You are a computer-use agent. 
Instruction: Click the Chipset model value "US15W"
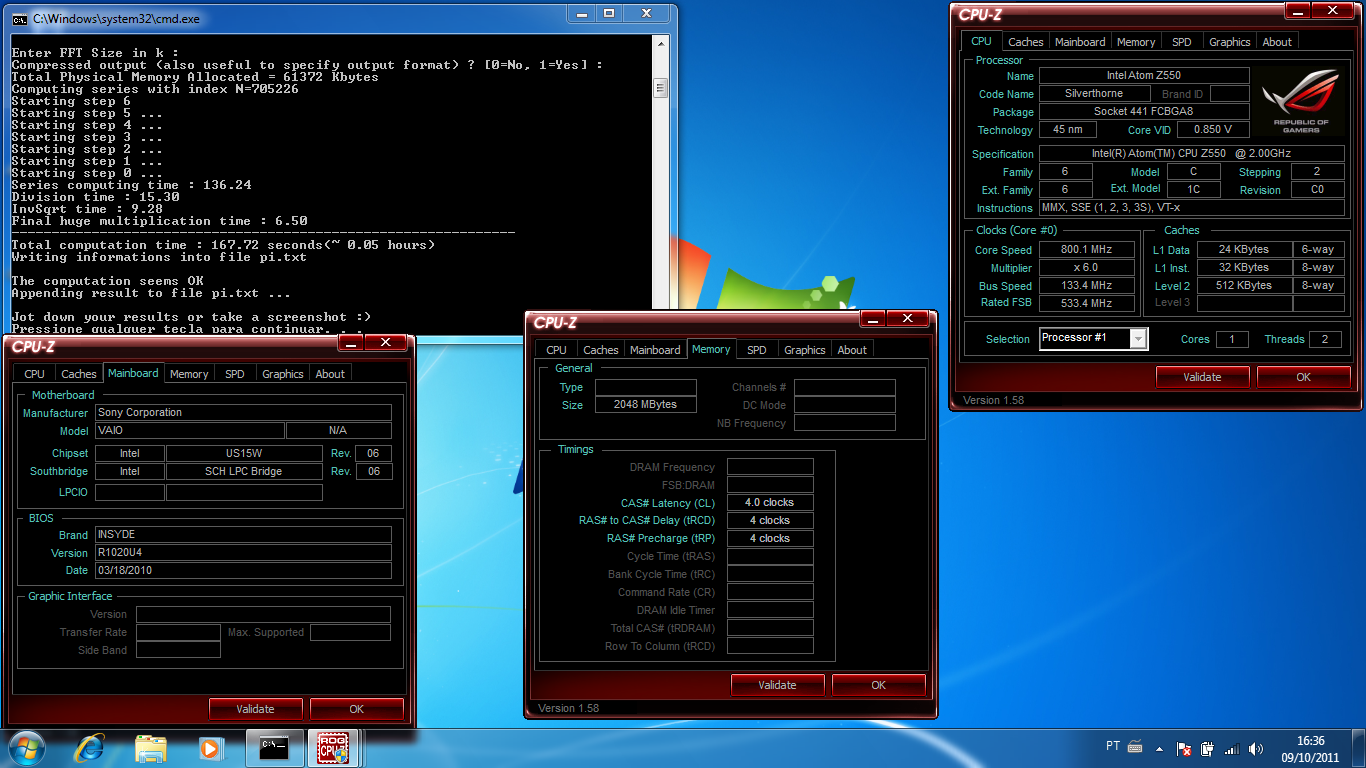[244, 453]
